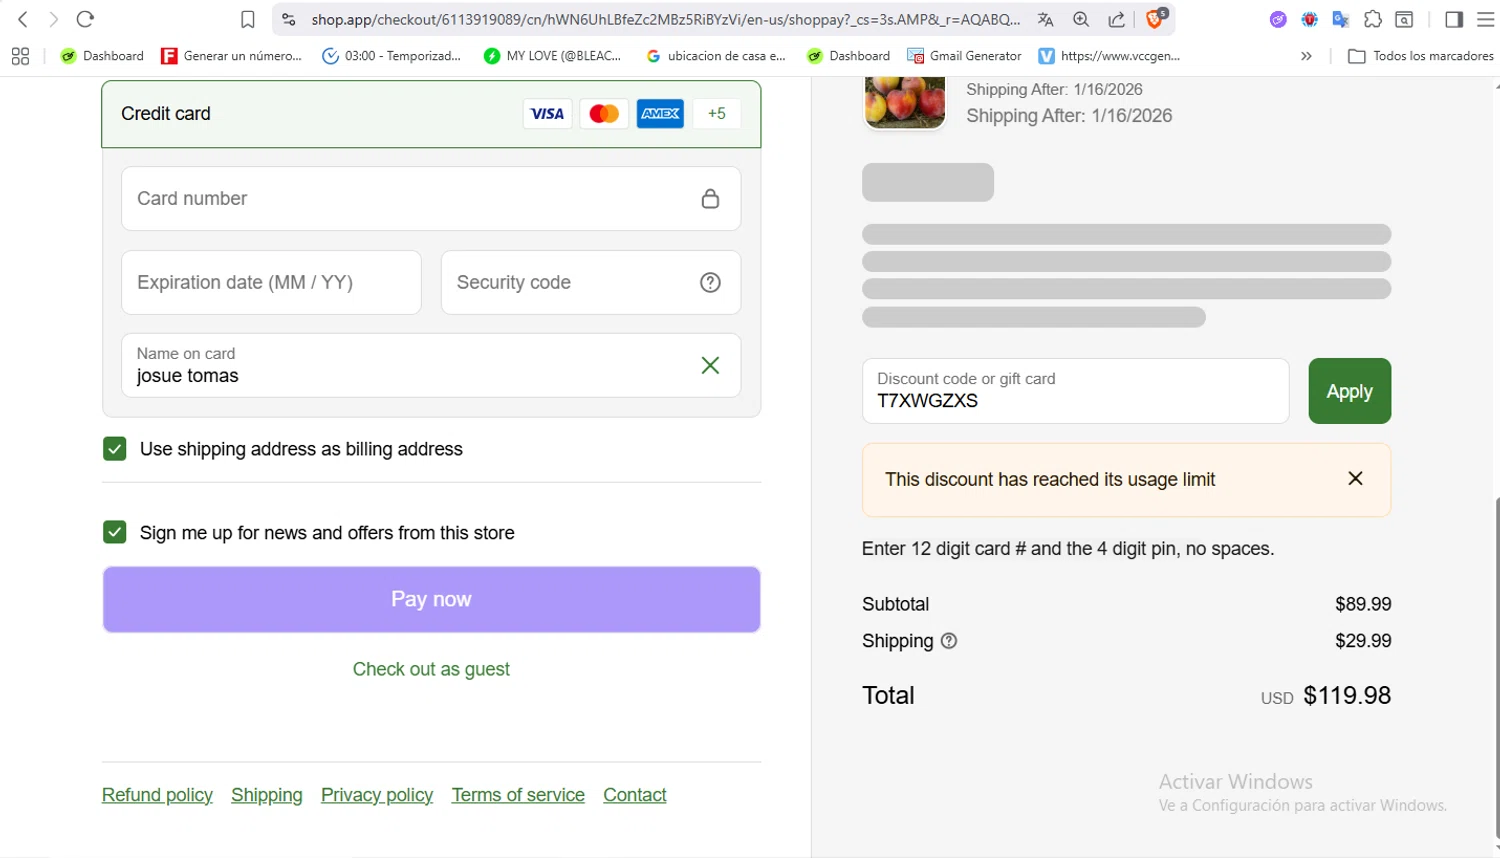The width and height of the screenshot is (1500, 858).
Task: Click the zoom magnifier icon in address bar
Action: click(1081, 19)
